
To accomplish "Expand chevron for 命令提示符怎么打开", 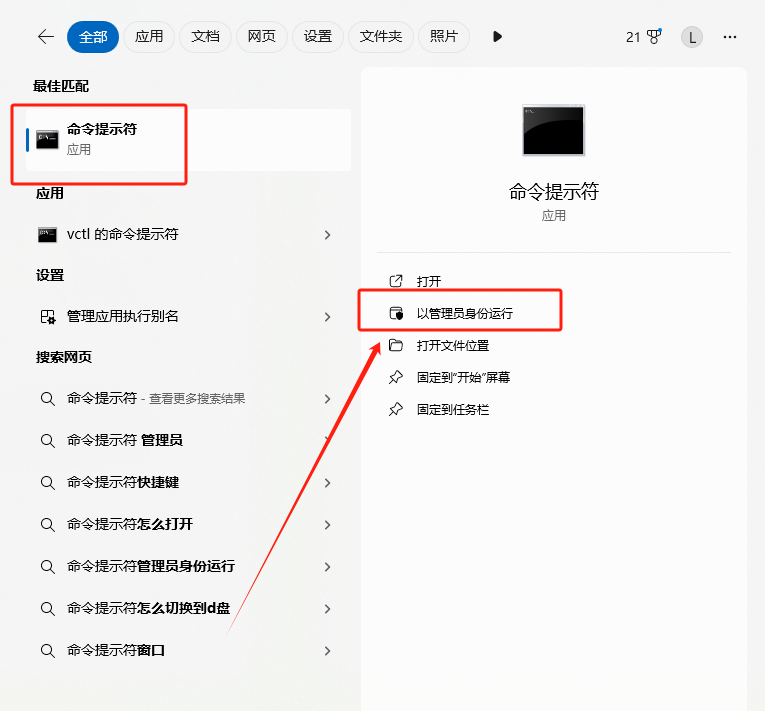I will point(327,525).
